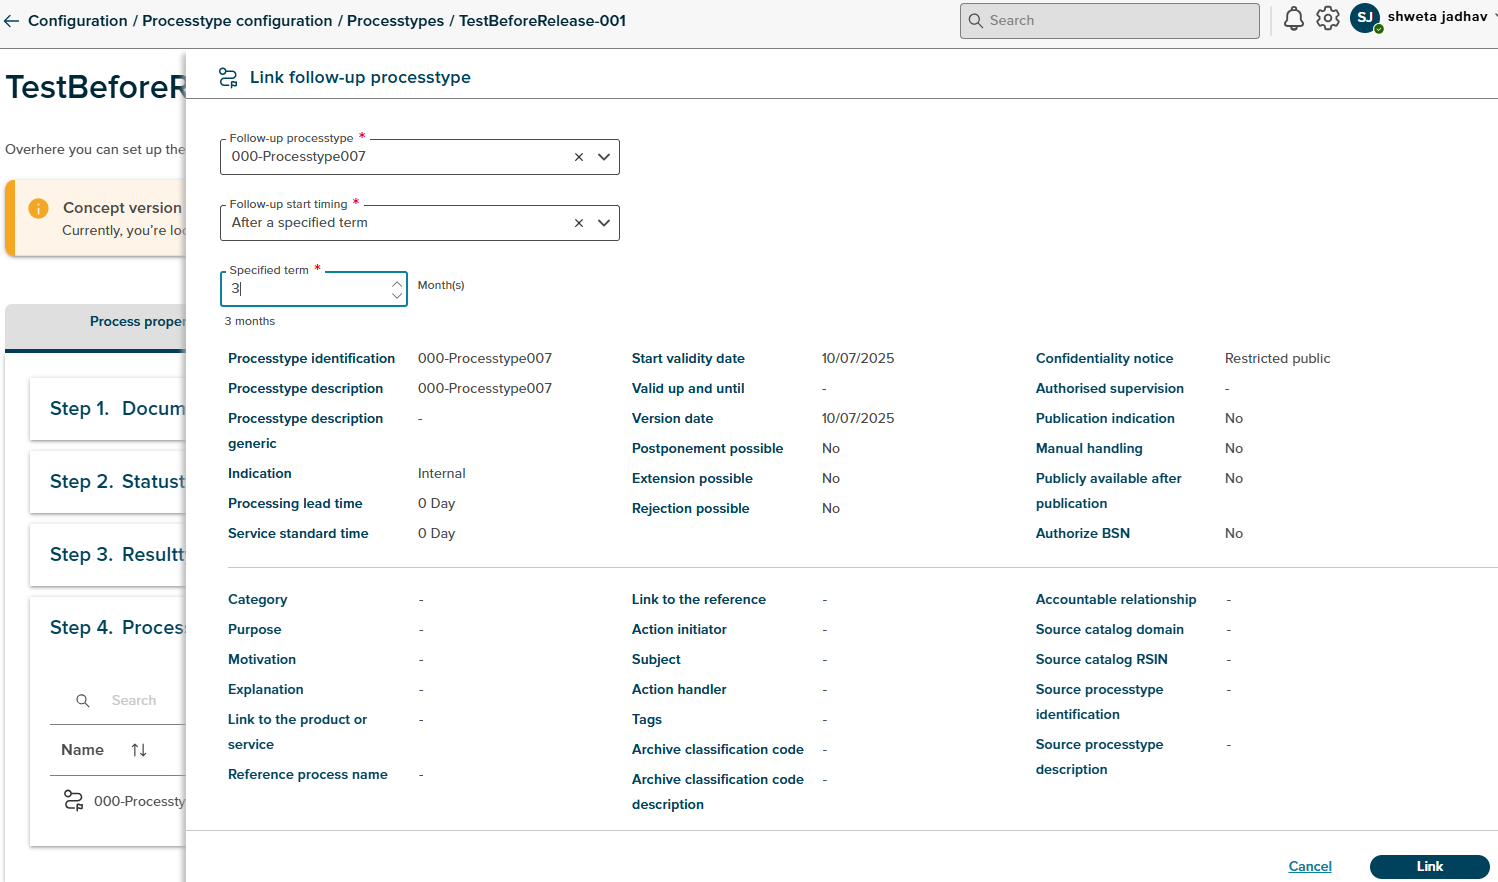Open the settings gear icon
This screenshot has width=1498, height=882.
pos(1327,19)
